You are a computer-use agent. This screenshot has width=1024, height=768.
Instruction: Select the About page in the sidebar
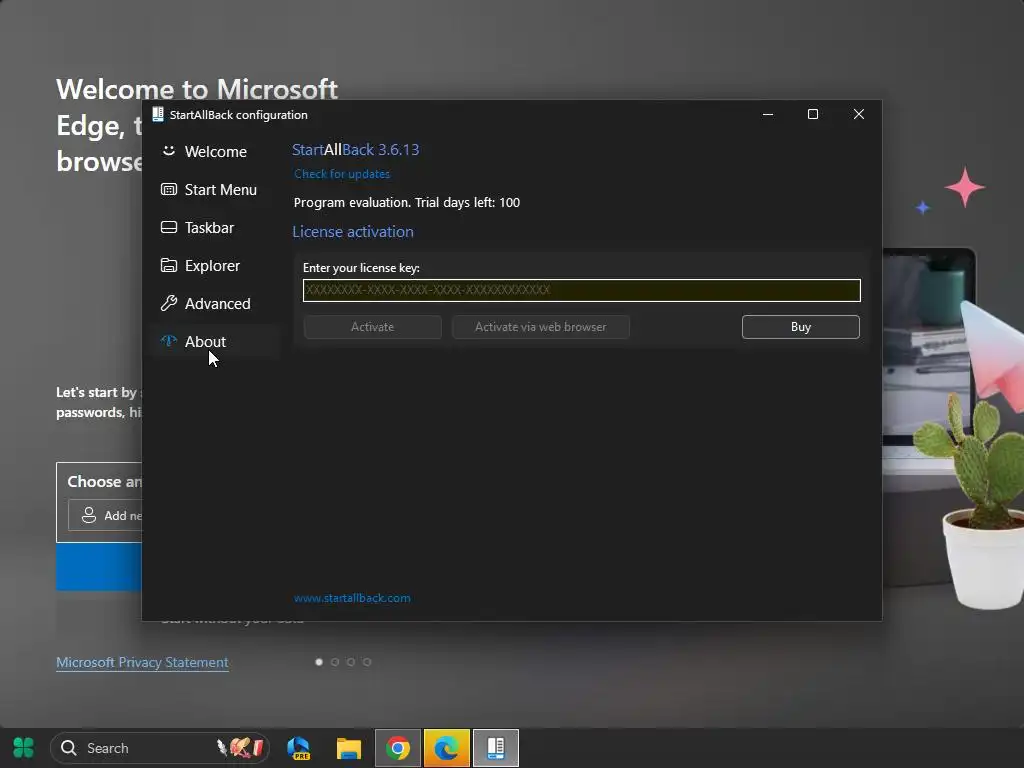[x=216, y=341]
